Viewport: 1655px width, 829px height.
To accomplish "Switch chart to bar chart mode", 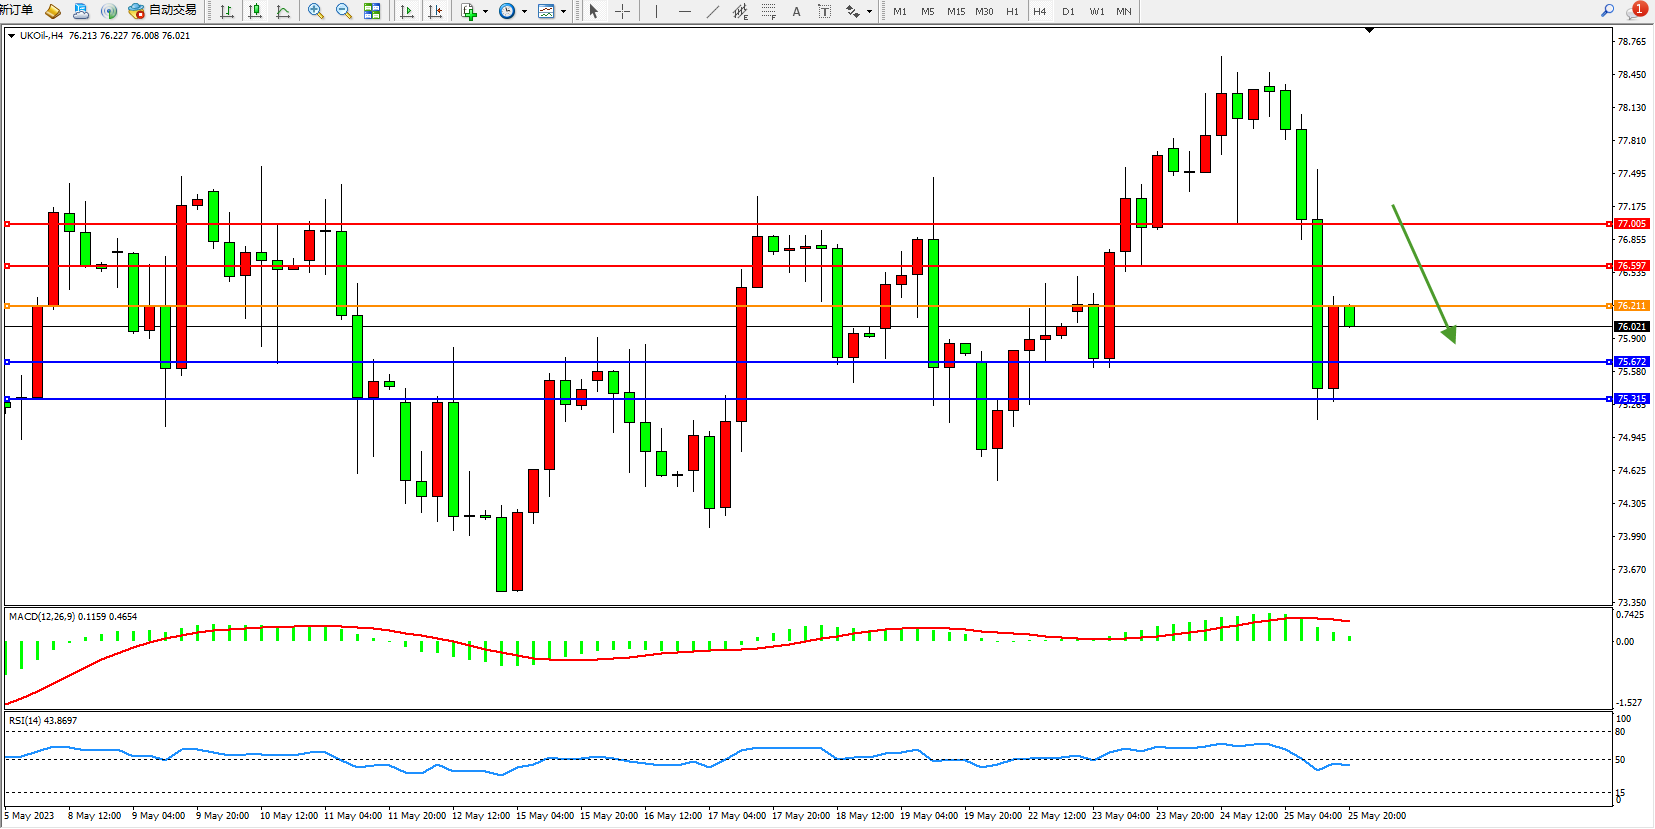I will tap(227, 11).
